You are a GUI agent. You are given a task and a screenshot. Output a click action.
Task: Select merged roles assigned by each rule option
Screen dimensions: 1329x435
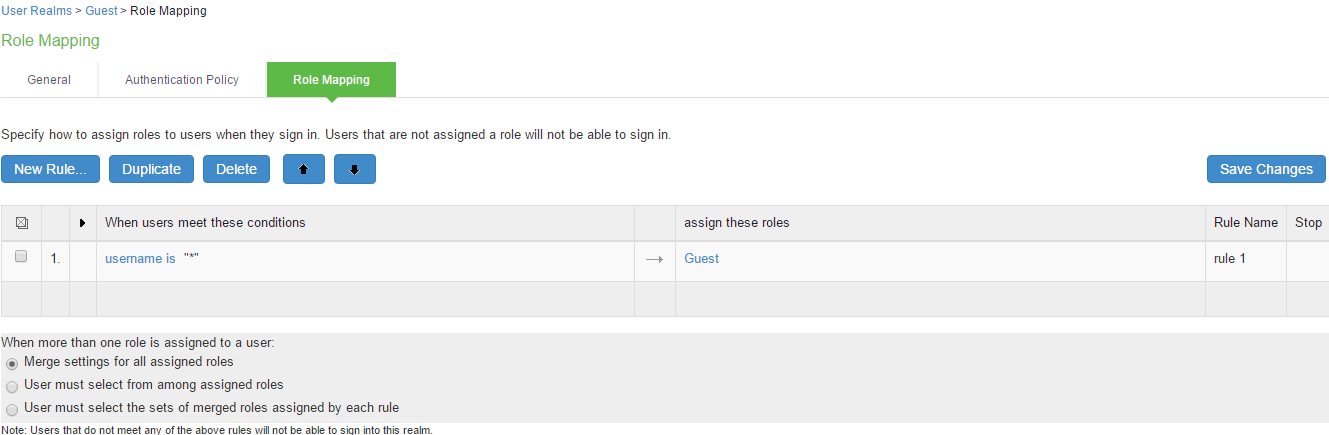pos(12,408)
